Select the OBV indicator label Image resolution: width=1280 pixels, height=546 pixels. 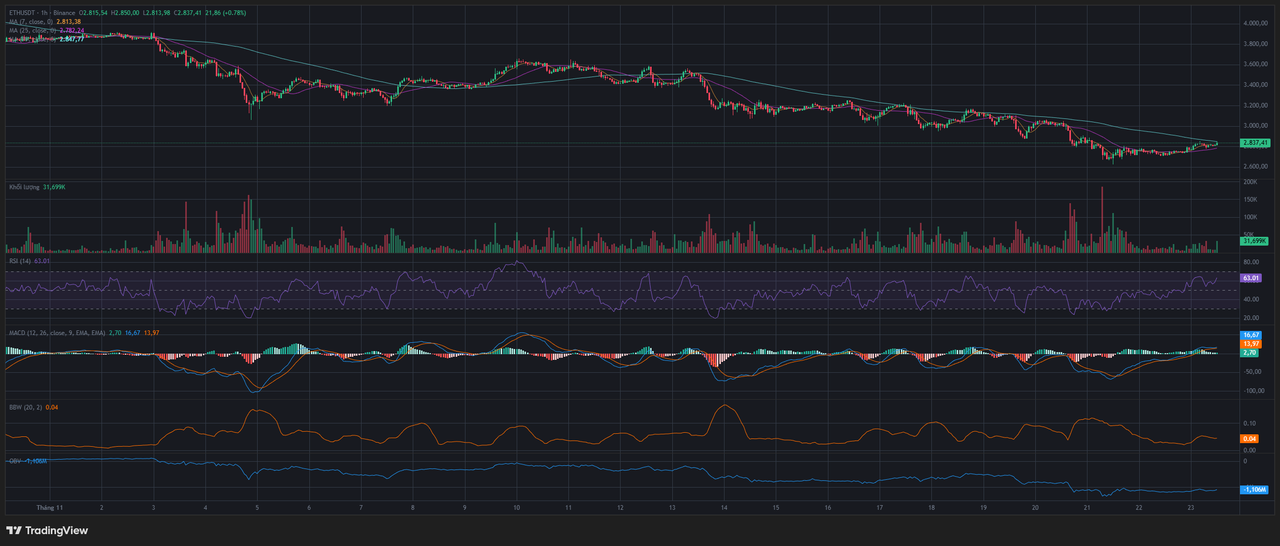pos(15,461)
